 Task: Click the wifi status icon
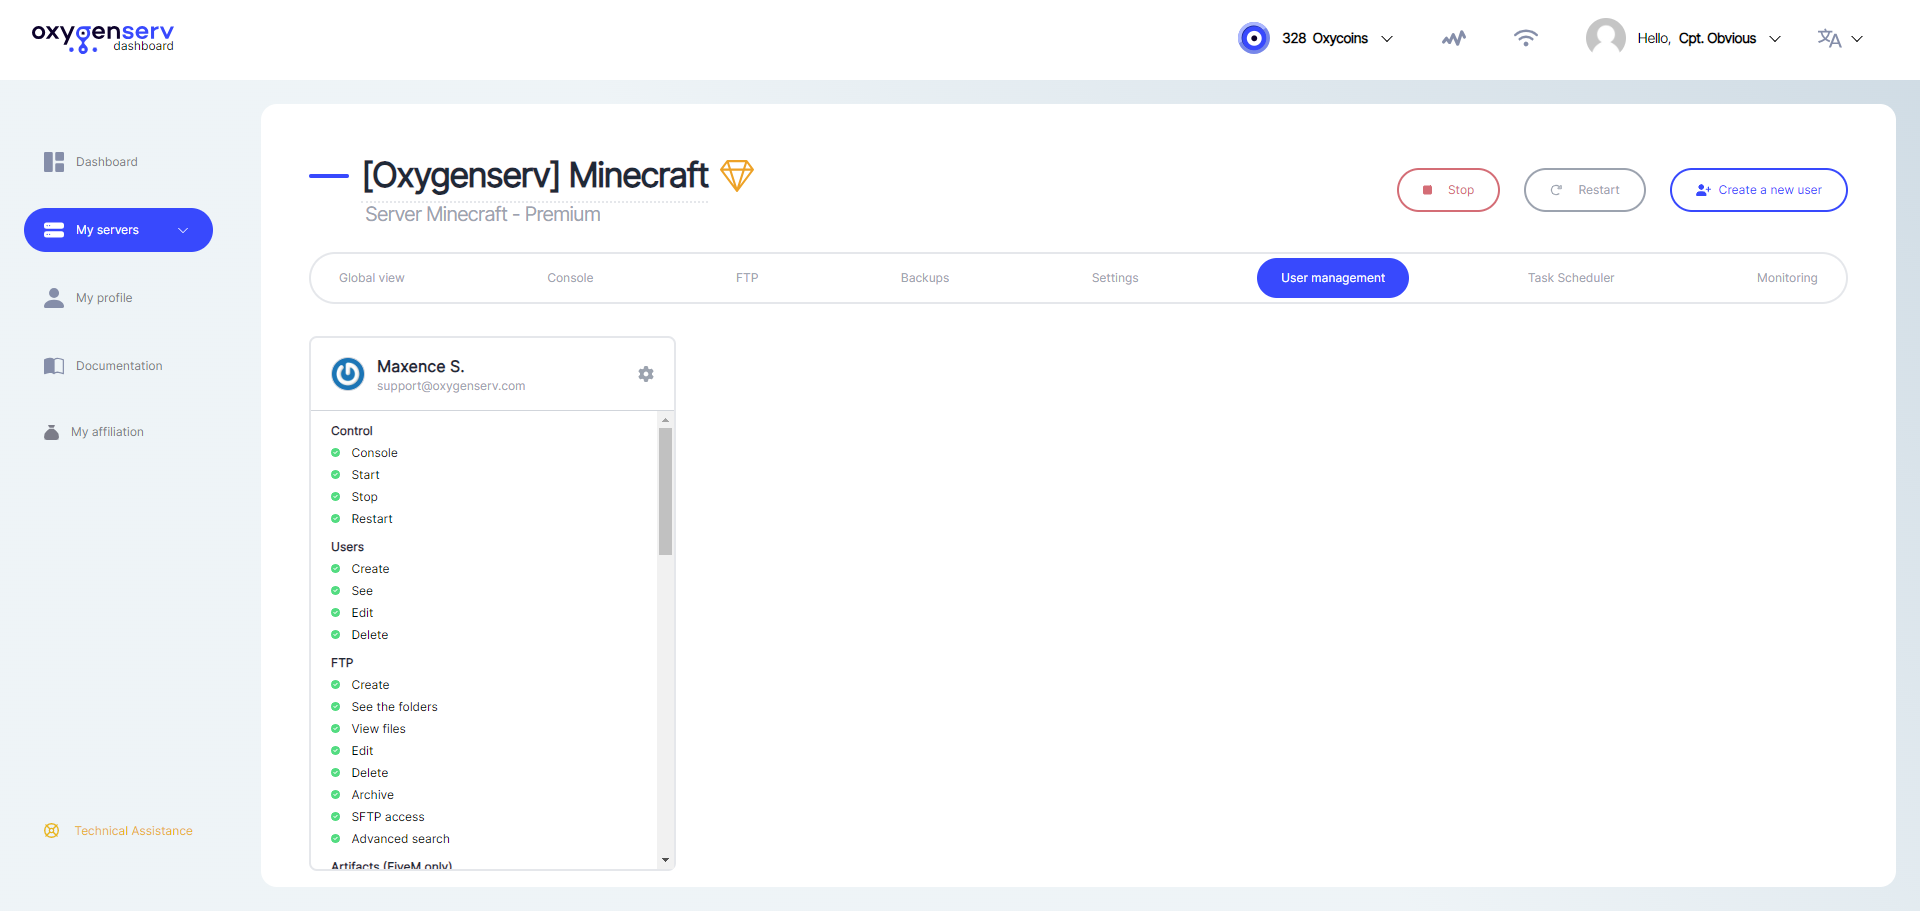[1525, 38]
